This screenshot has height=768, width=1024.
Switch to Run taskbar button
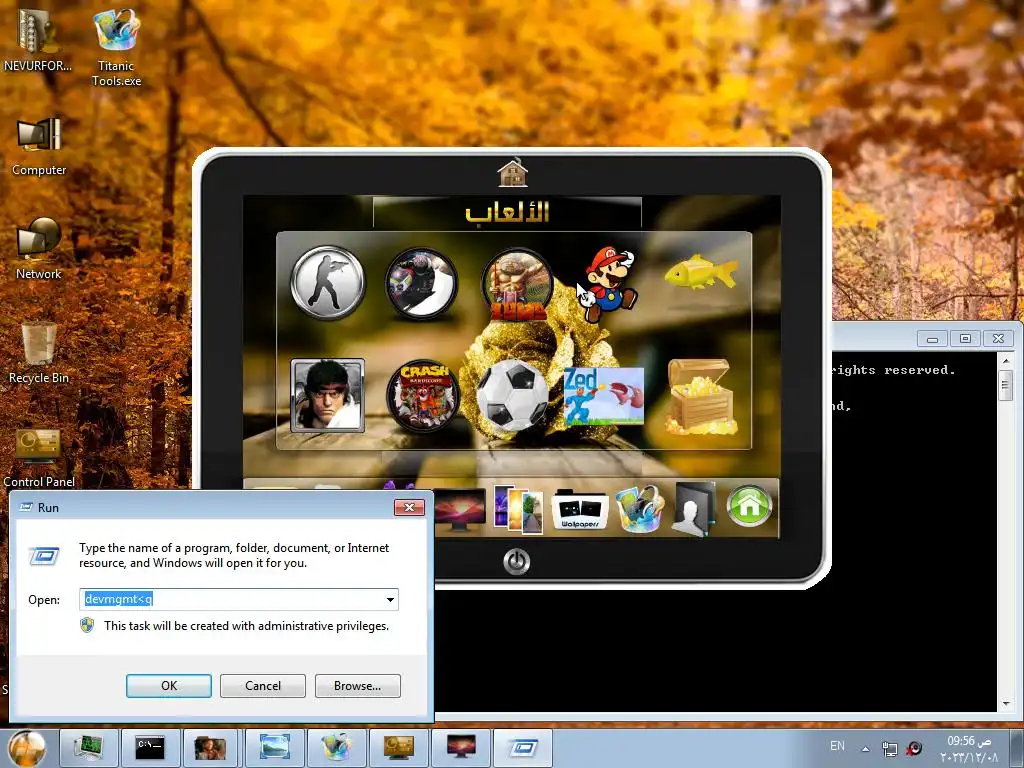523,748
